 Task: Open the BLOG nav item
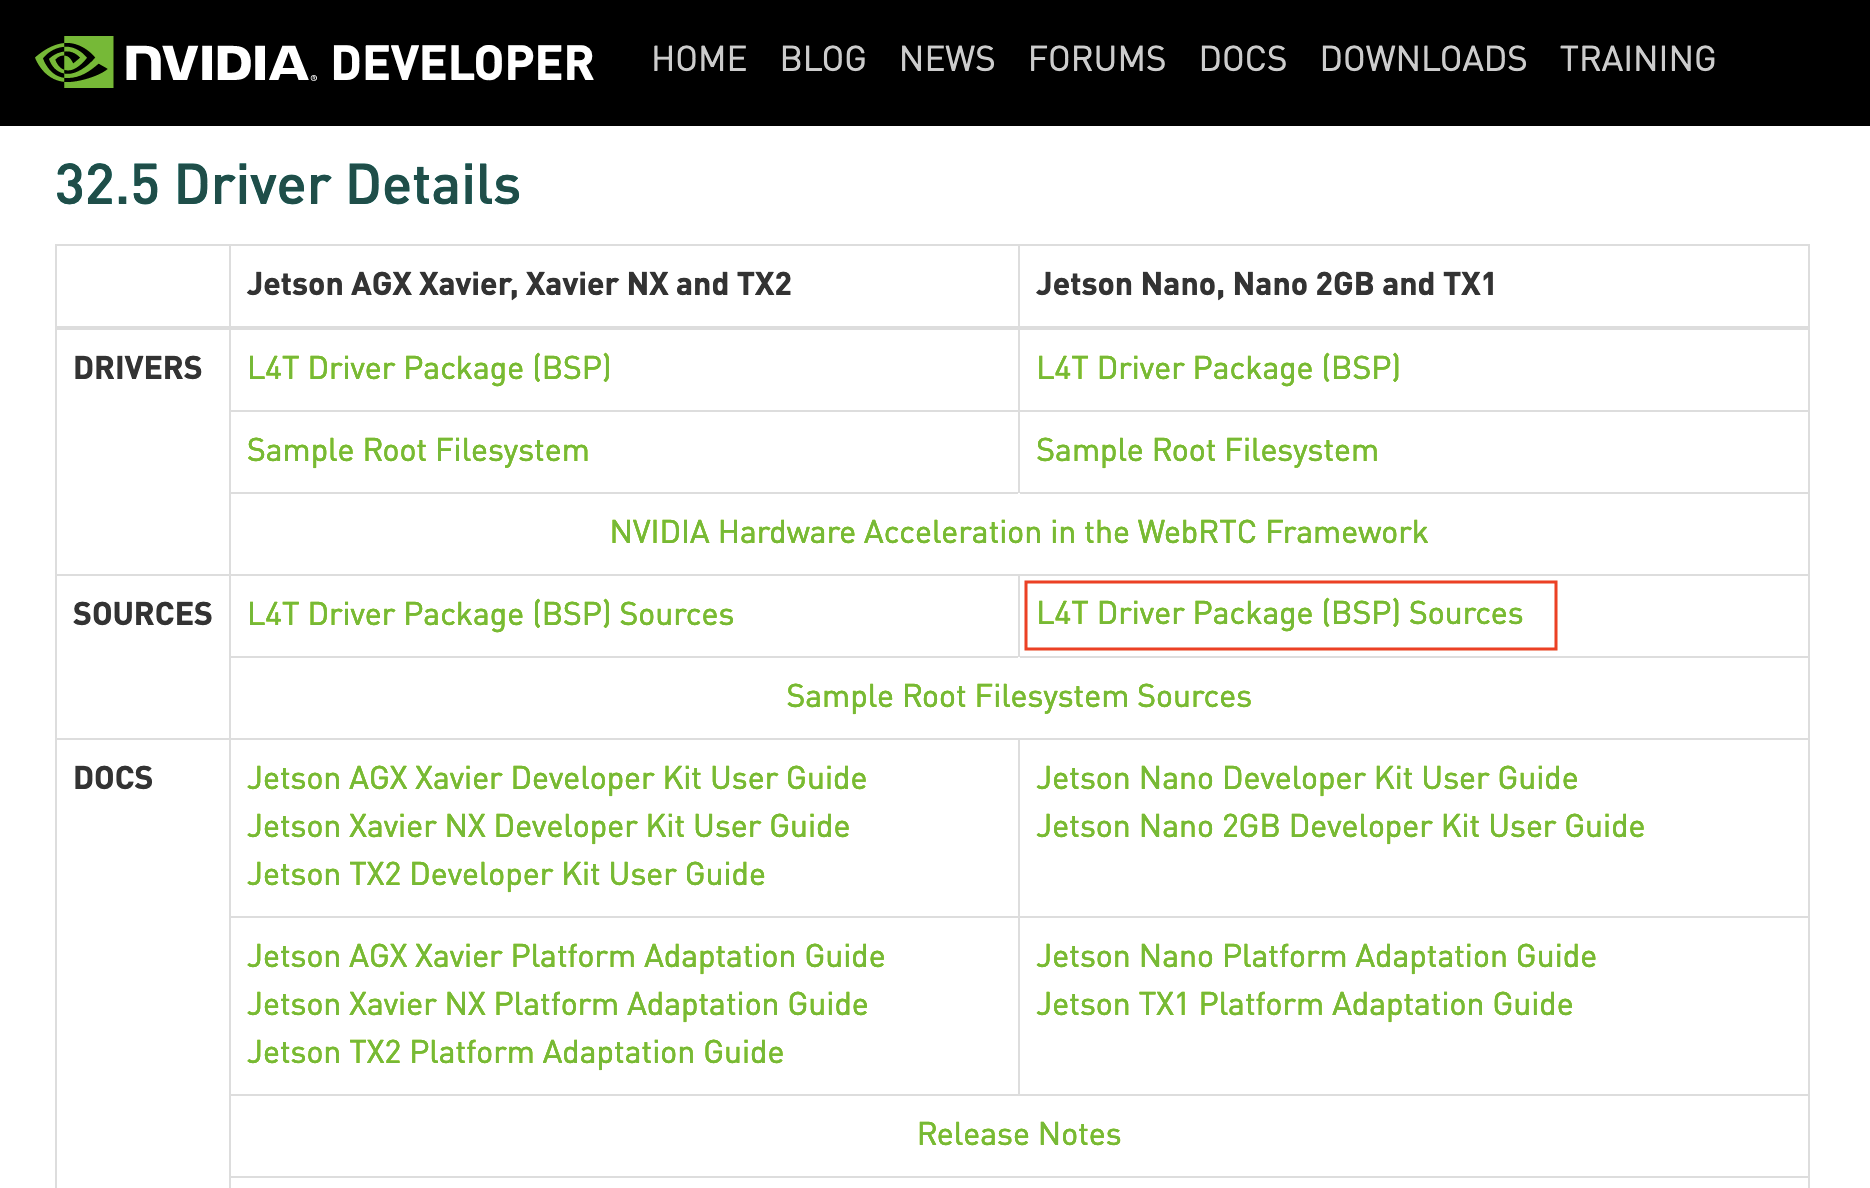pyautogui.click(x=823, y=59)
